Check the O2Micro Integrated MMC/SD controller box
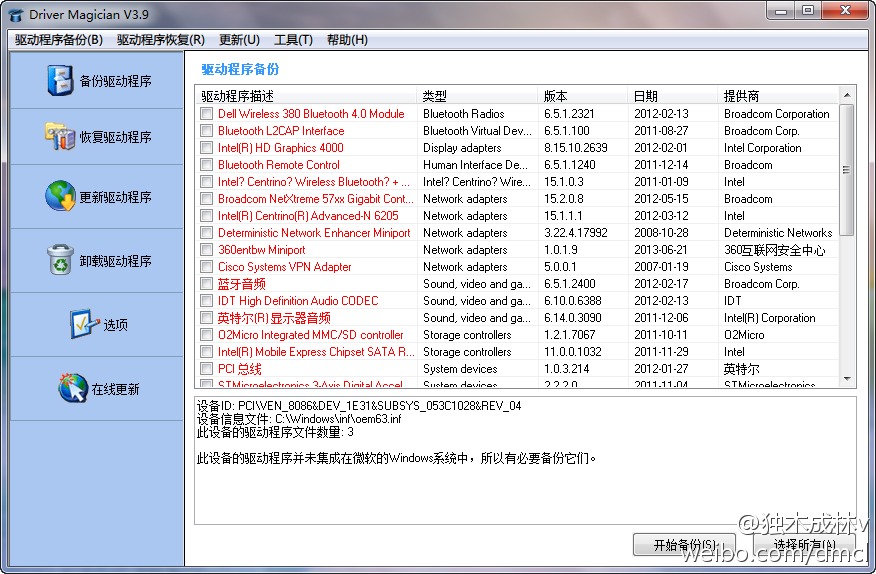Screen dimensions: 876x574 coord(207,335)
